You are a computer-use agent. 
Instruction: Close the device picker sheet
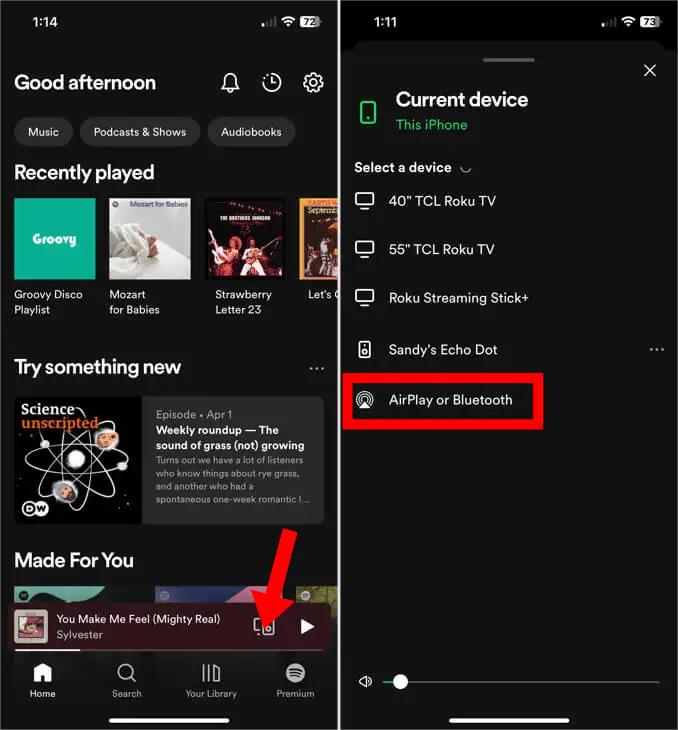click(650, 71)
